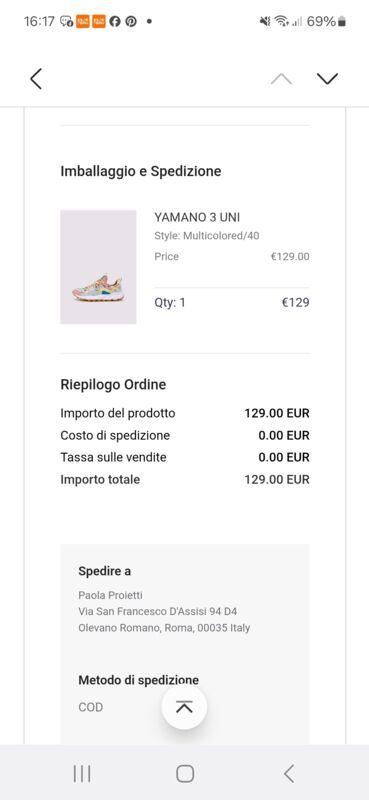Tap the Style: Multicolored/40 text
The width and height of the screenshot is (369, 800).
pyautogui.click(x=207, y=236)
